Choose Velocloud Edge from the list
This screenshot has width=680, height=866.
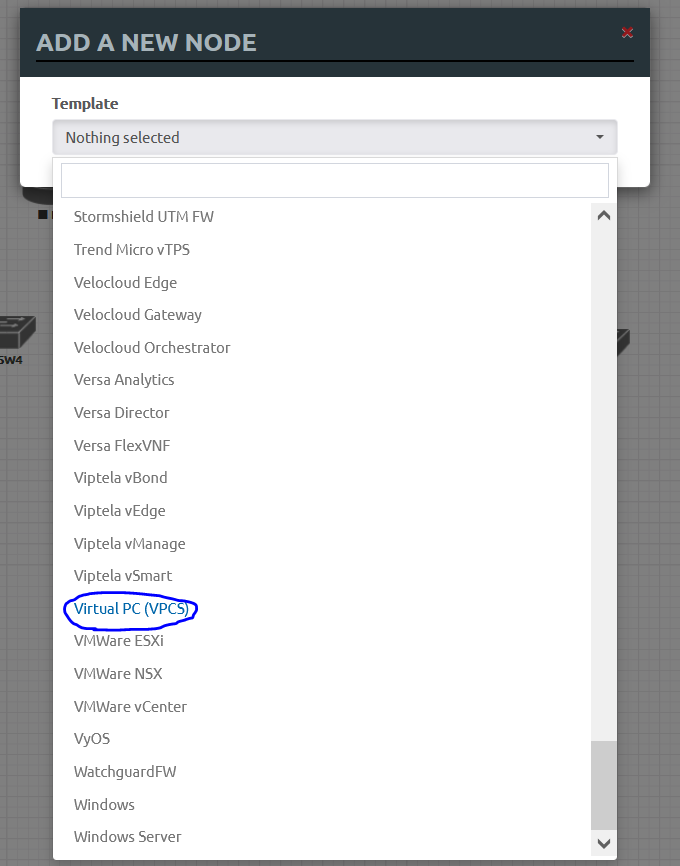tap(125, 282)
